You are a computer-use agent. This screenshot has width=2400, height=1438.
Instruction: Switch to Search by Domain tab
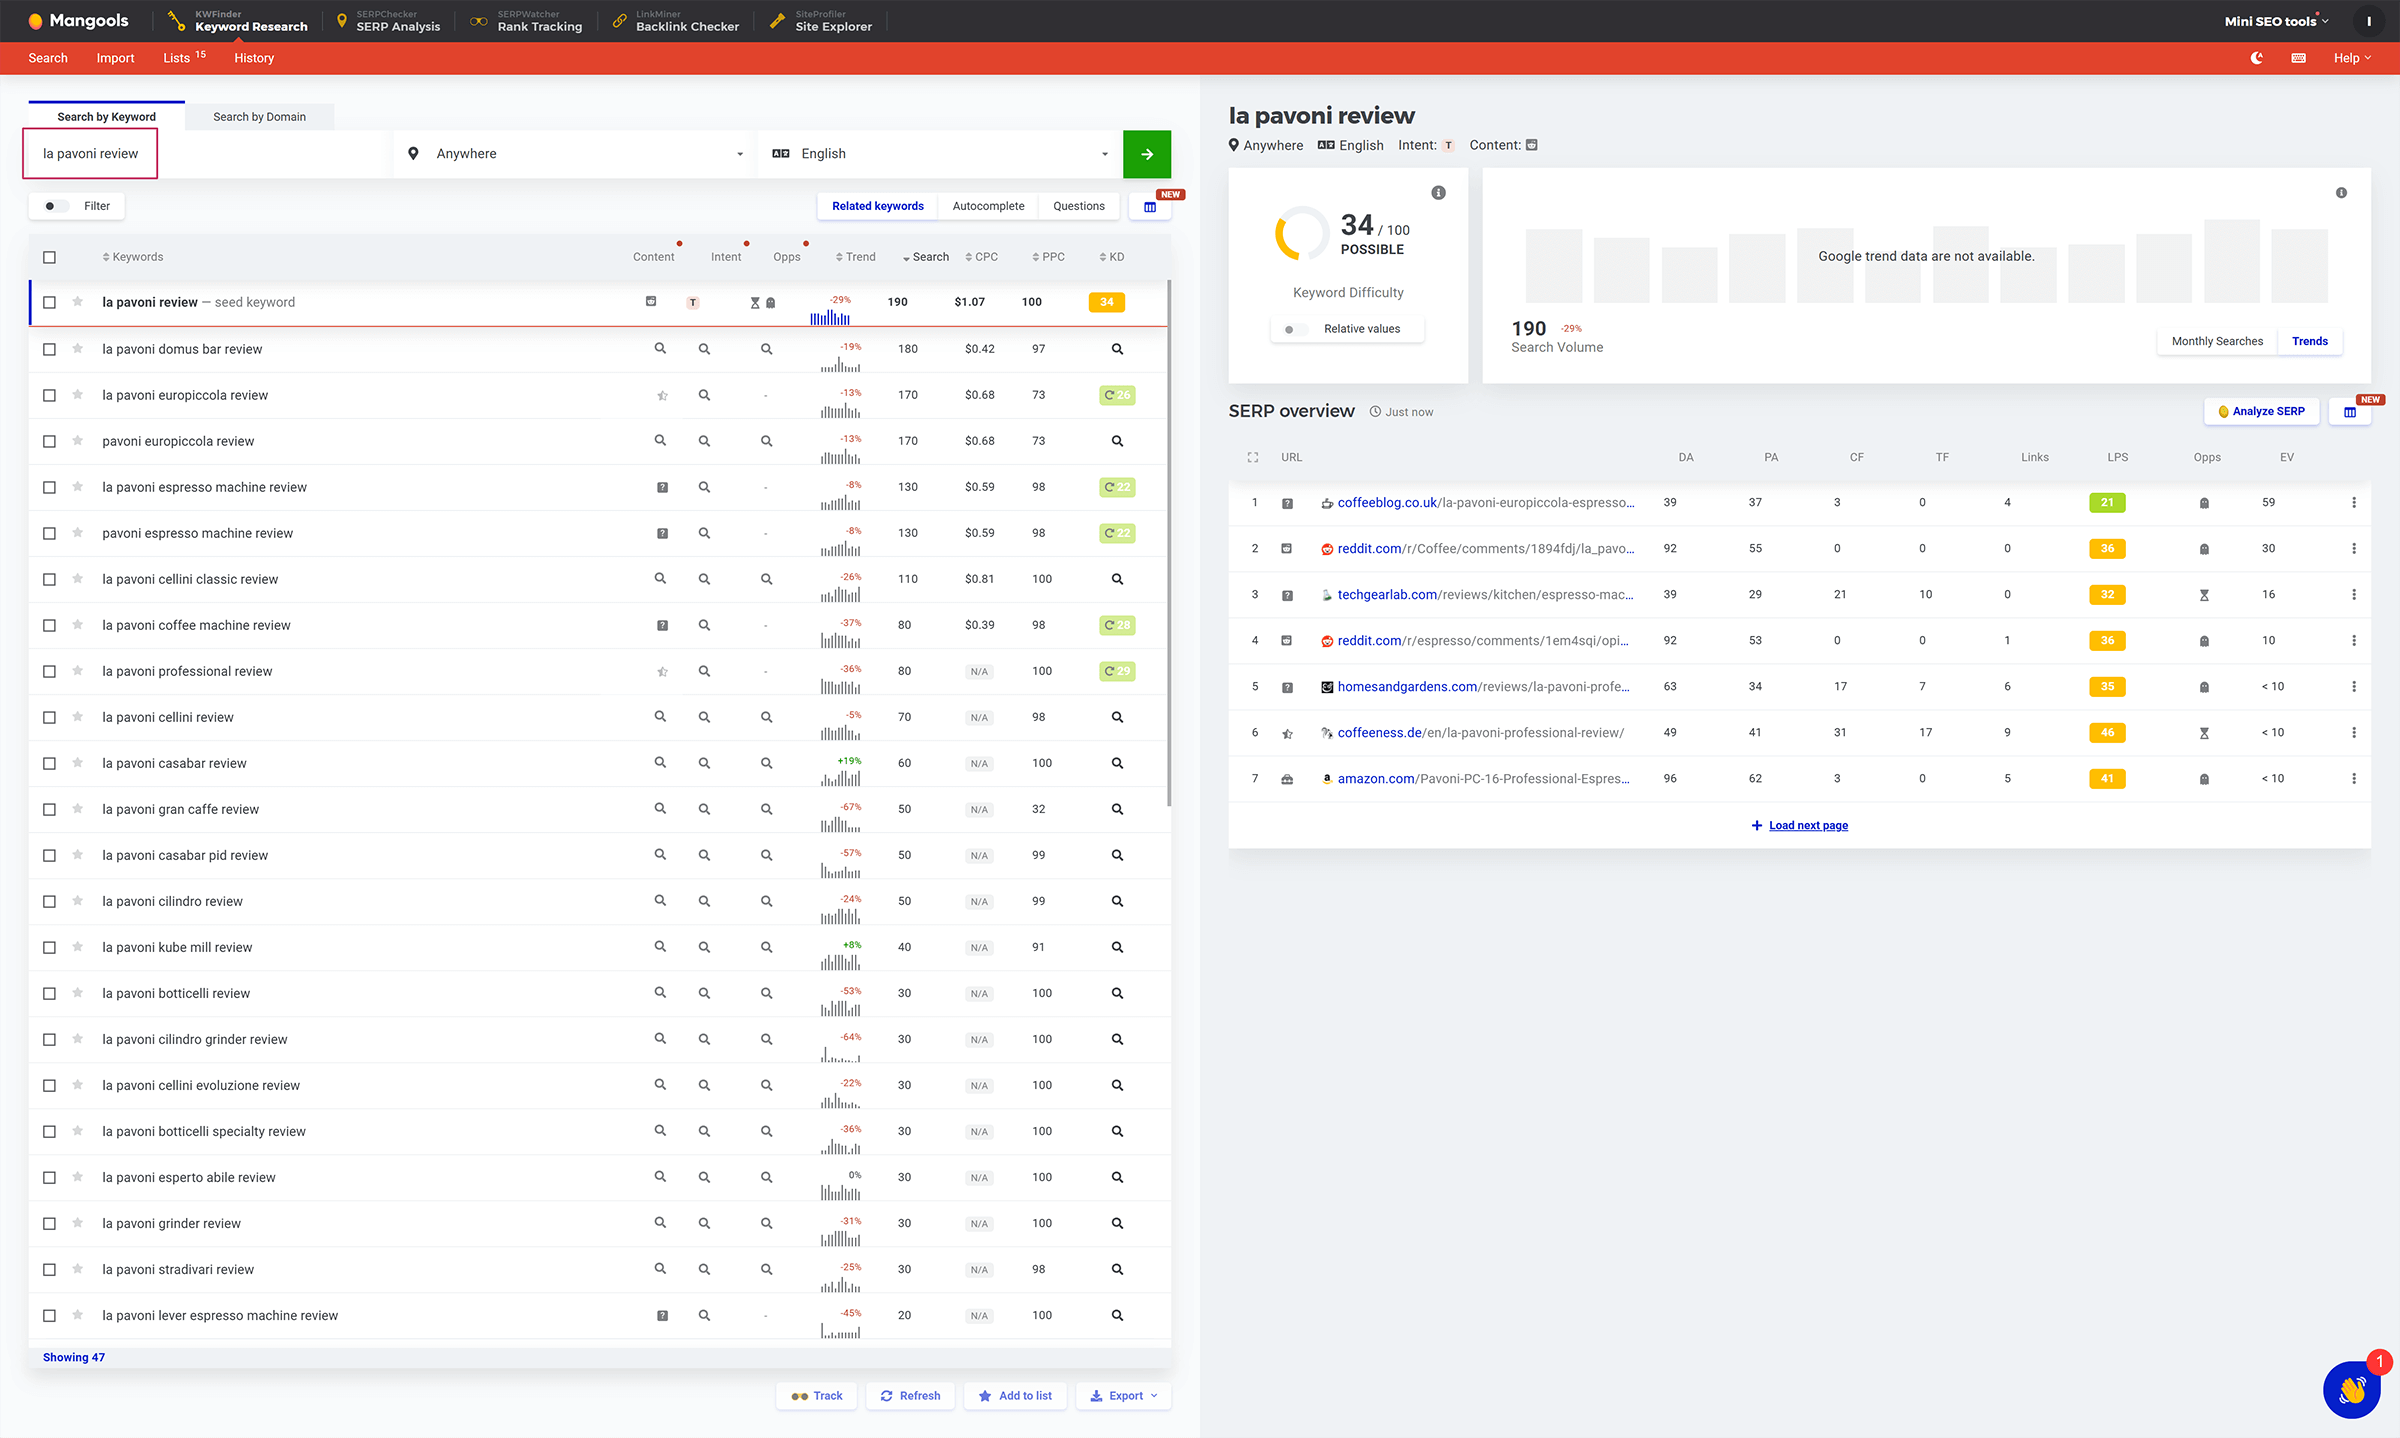[259, 117]
